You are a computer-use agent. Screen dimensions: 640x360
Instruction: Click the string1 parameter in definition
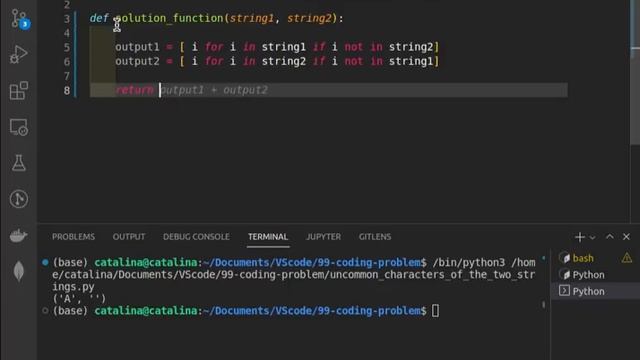tap(251, 18)
